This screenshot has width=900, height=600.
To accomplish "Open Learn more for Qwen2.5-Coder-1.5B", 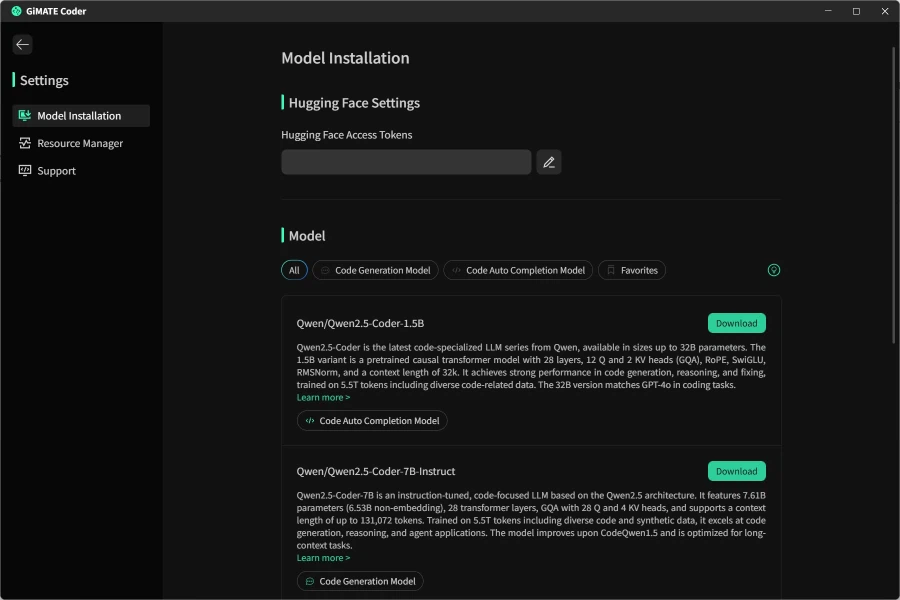I will coord(323,397).
